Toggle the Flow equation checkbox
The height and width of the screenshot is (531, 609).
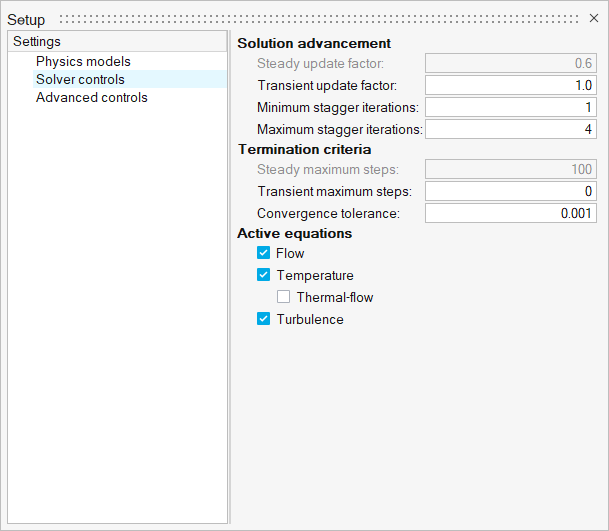(x=264, y=253)
